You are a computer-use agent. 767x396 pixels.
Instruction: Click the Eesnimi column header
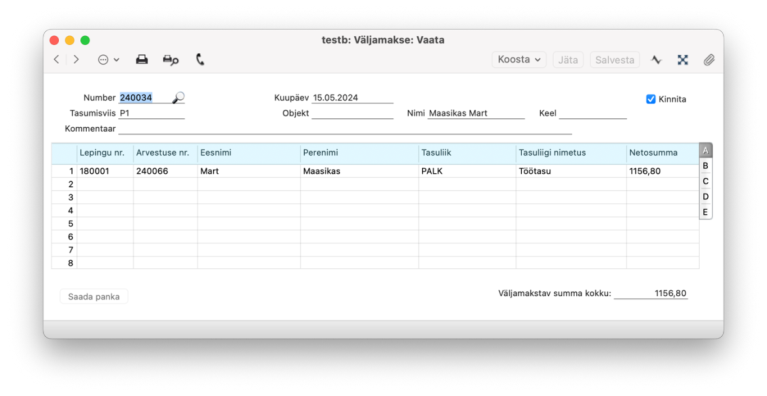coord(249,153)
